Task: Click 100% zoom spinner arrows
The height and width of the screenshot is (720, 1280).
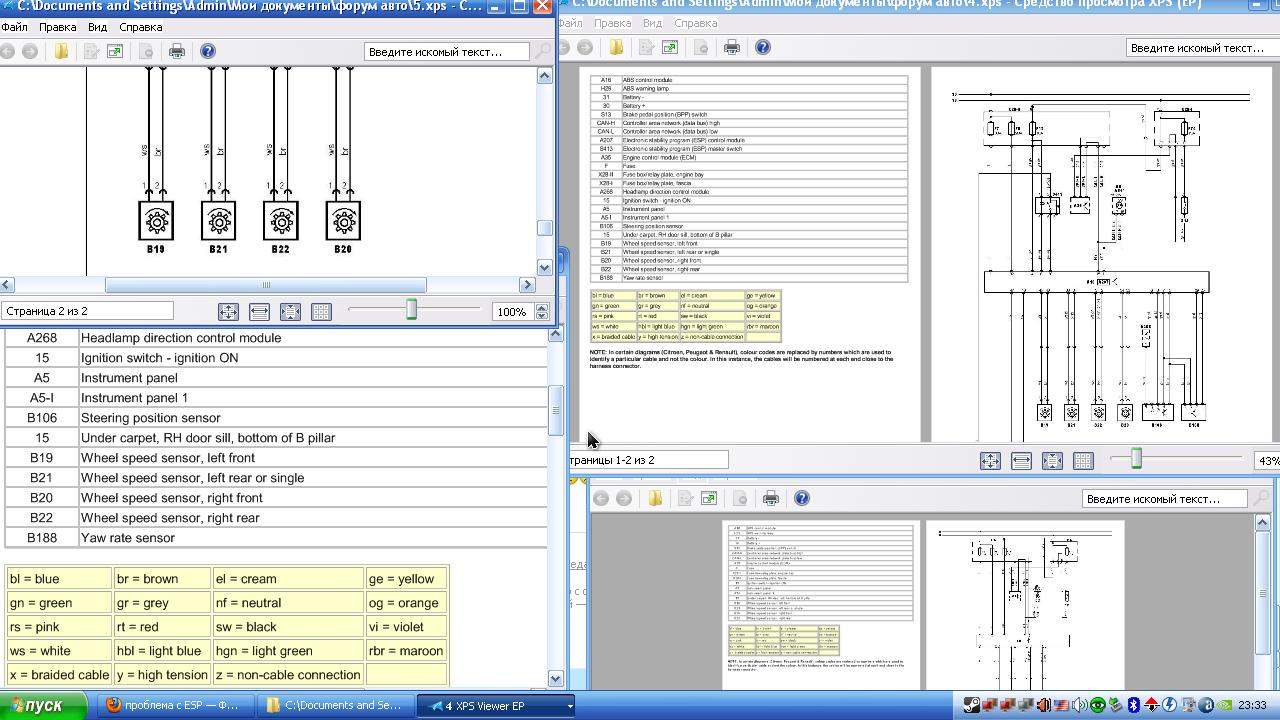Action: point(542,312)
